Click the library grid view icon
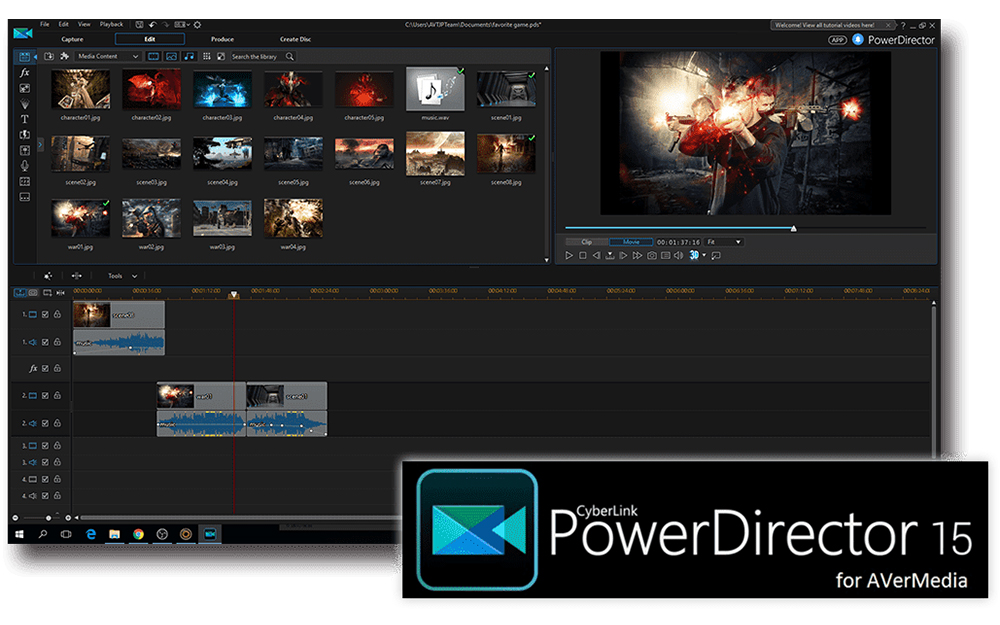The image size is (1000, 625). [207, 56]
